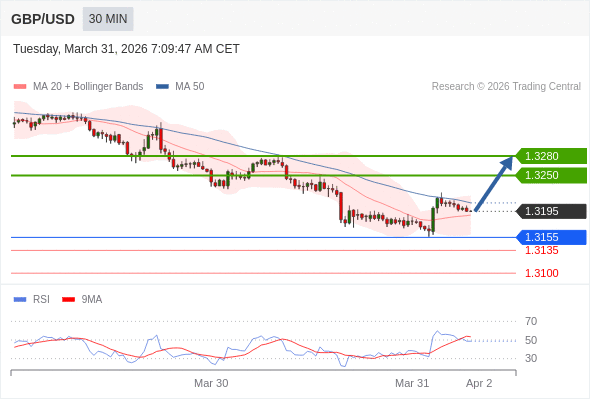Click the Research Trading Central copyright text

506,87
